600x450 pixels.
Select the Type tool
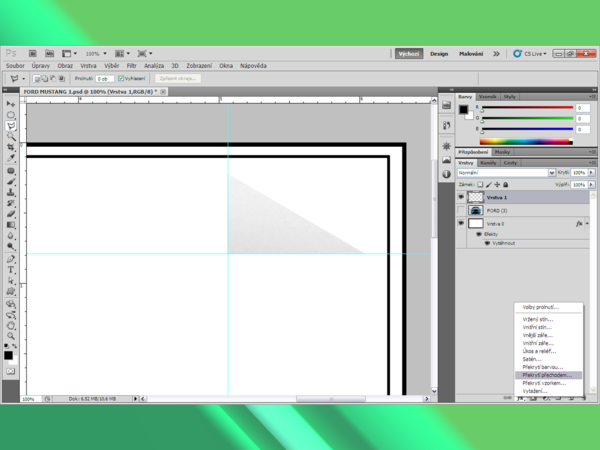click(x=11, y=269)
